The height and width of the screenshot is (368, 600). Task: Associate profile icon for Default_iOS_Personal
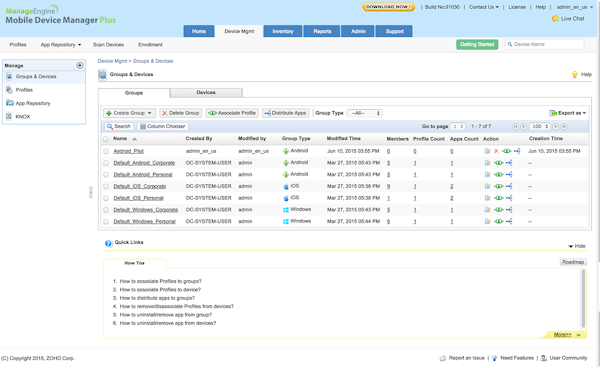(498, 198)
